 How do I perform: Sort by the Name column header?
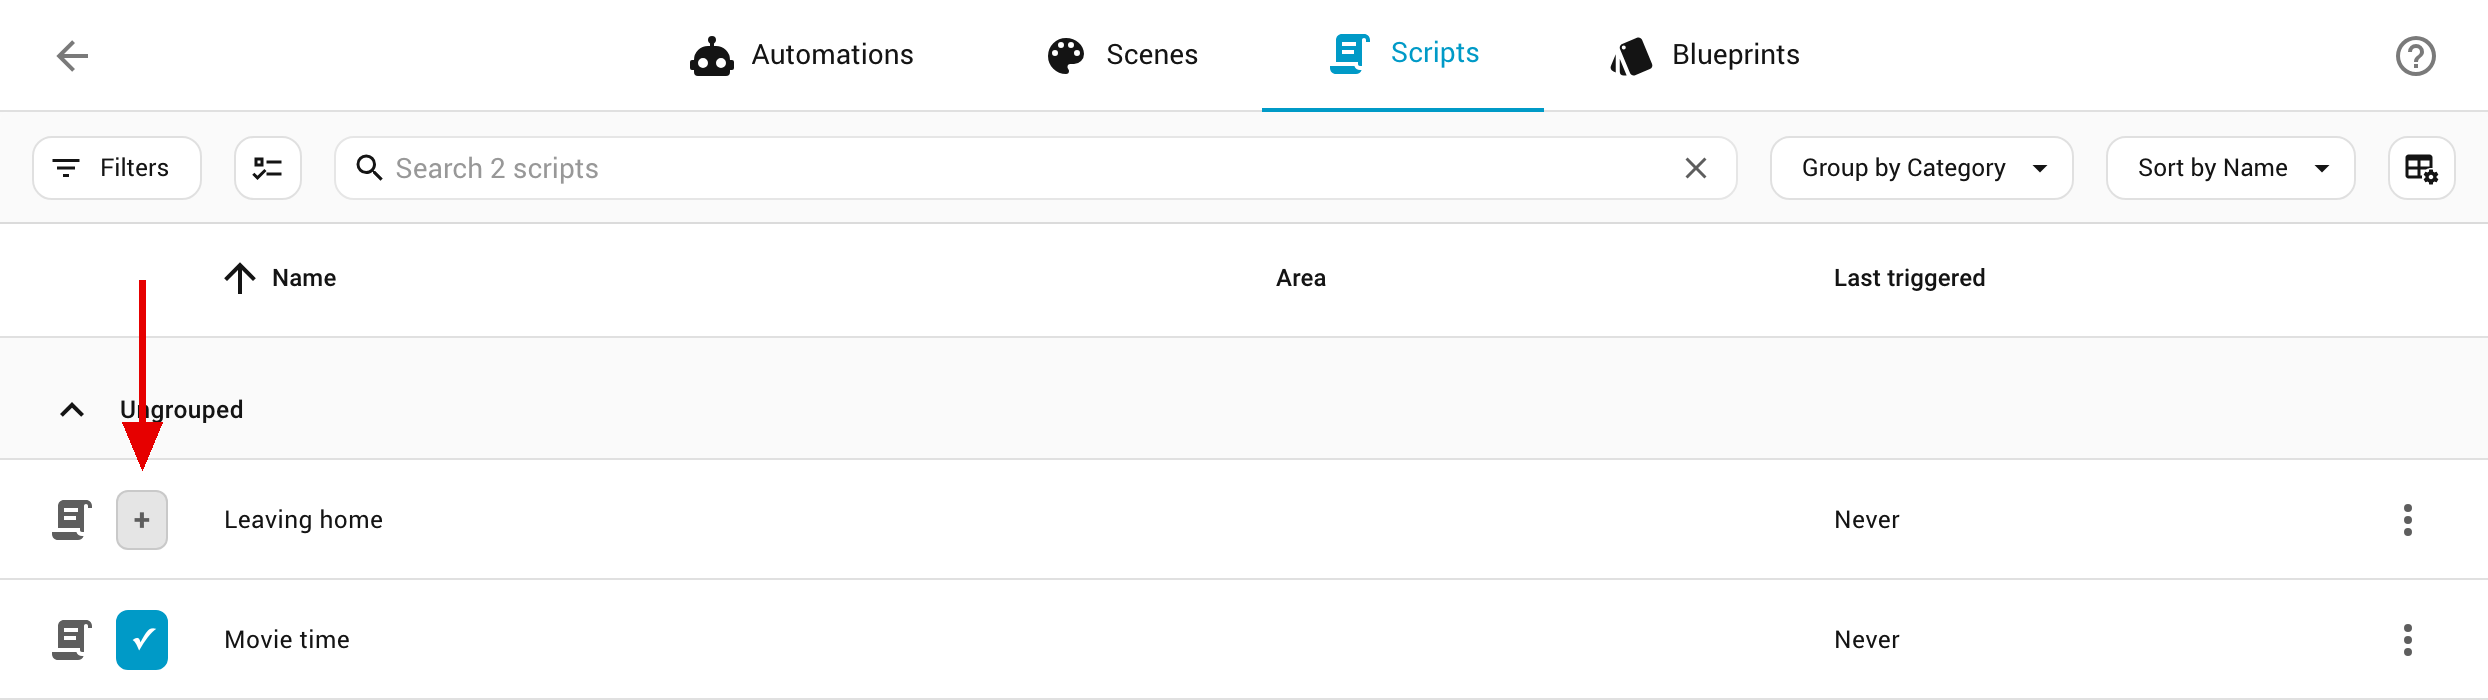pos(304,278)
